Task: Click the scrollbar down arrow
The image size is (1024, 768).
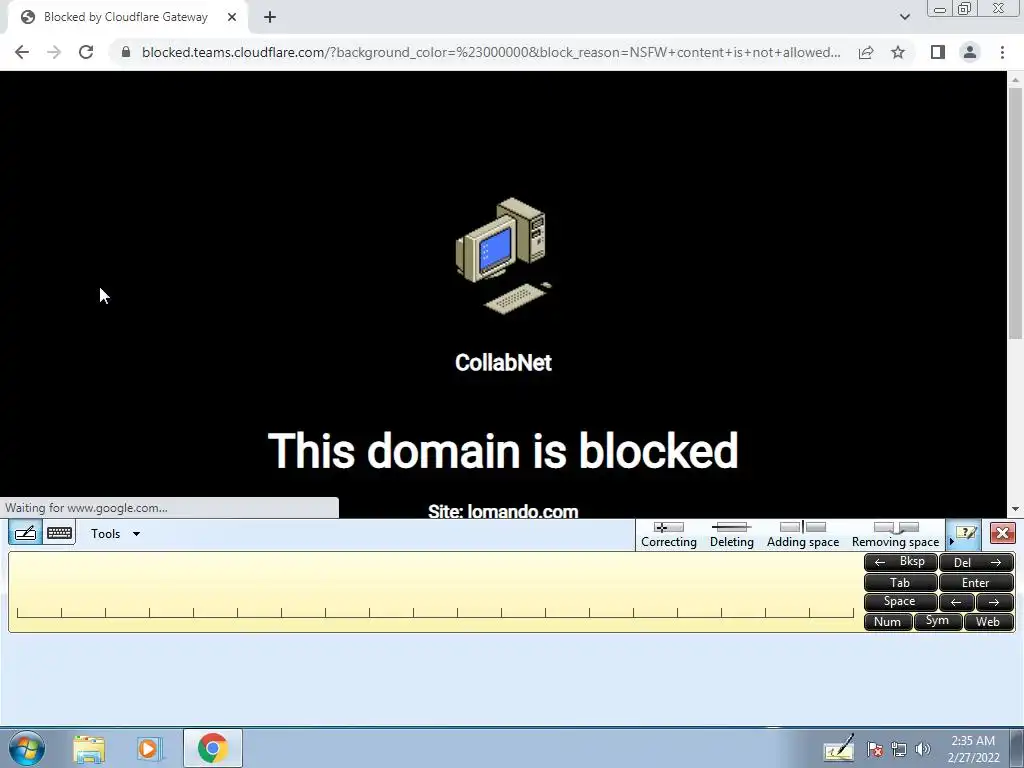Action: [x=1015, y=509]
